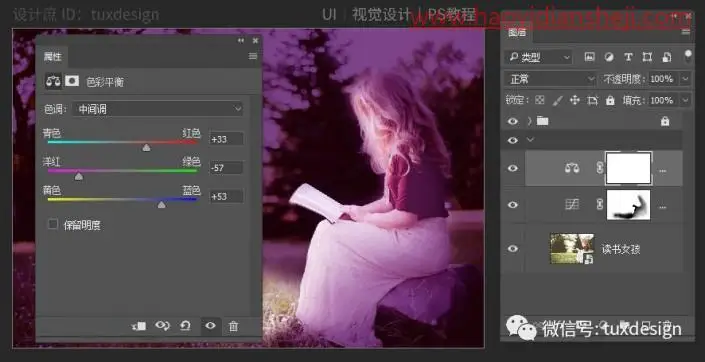The height and width of the screenshot is (362, 705).
Task: Click the yellow-blue value field +53
Action: point(227,196)
